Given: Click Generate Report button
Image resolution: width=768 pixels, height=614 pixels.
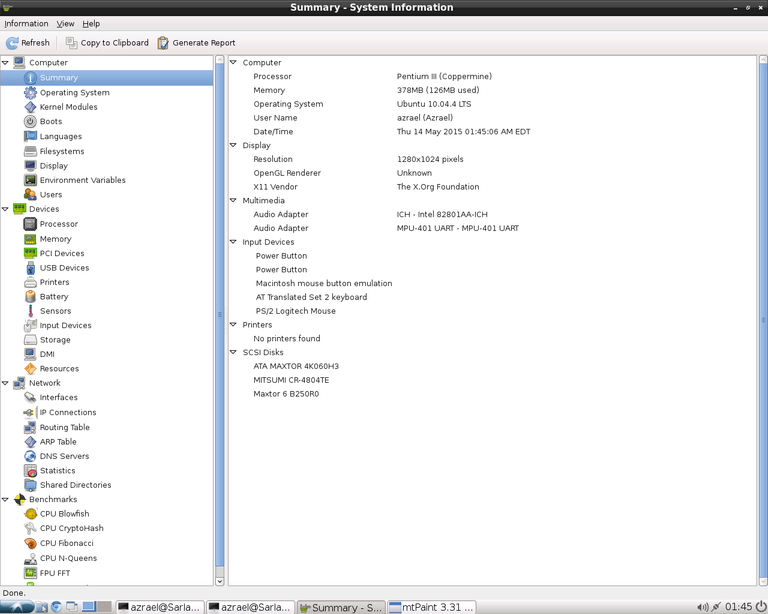Looking at the screenshot, I should point(196,43).
